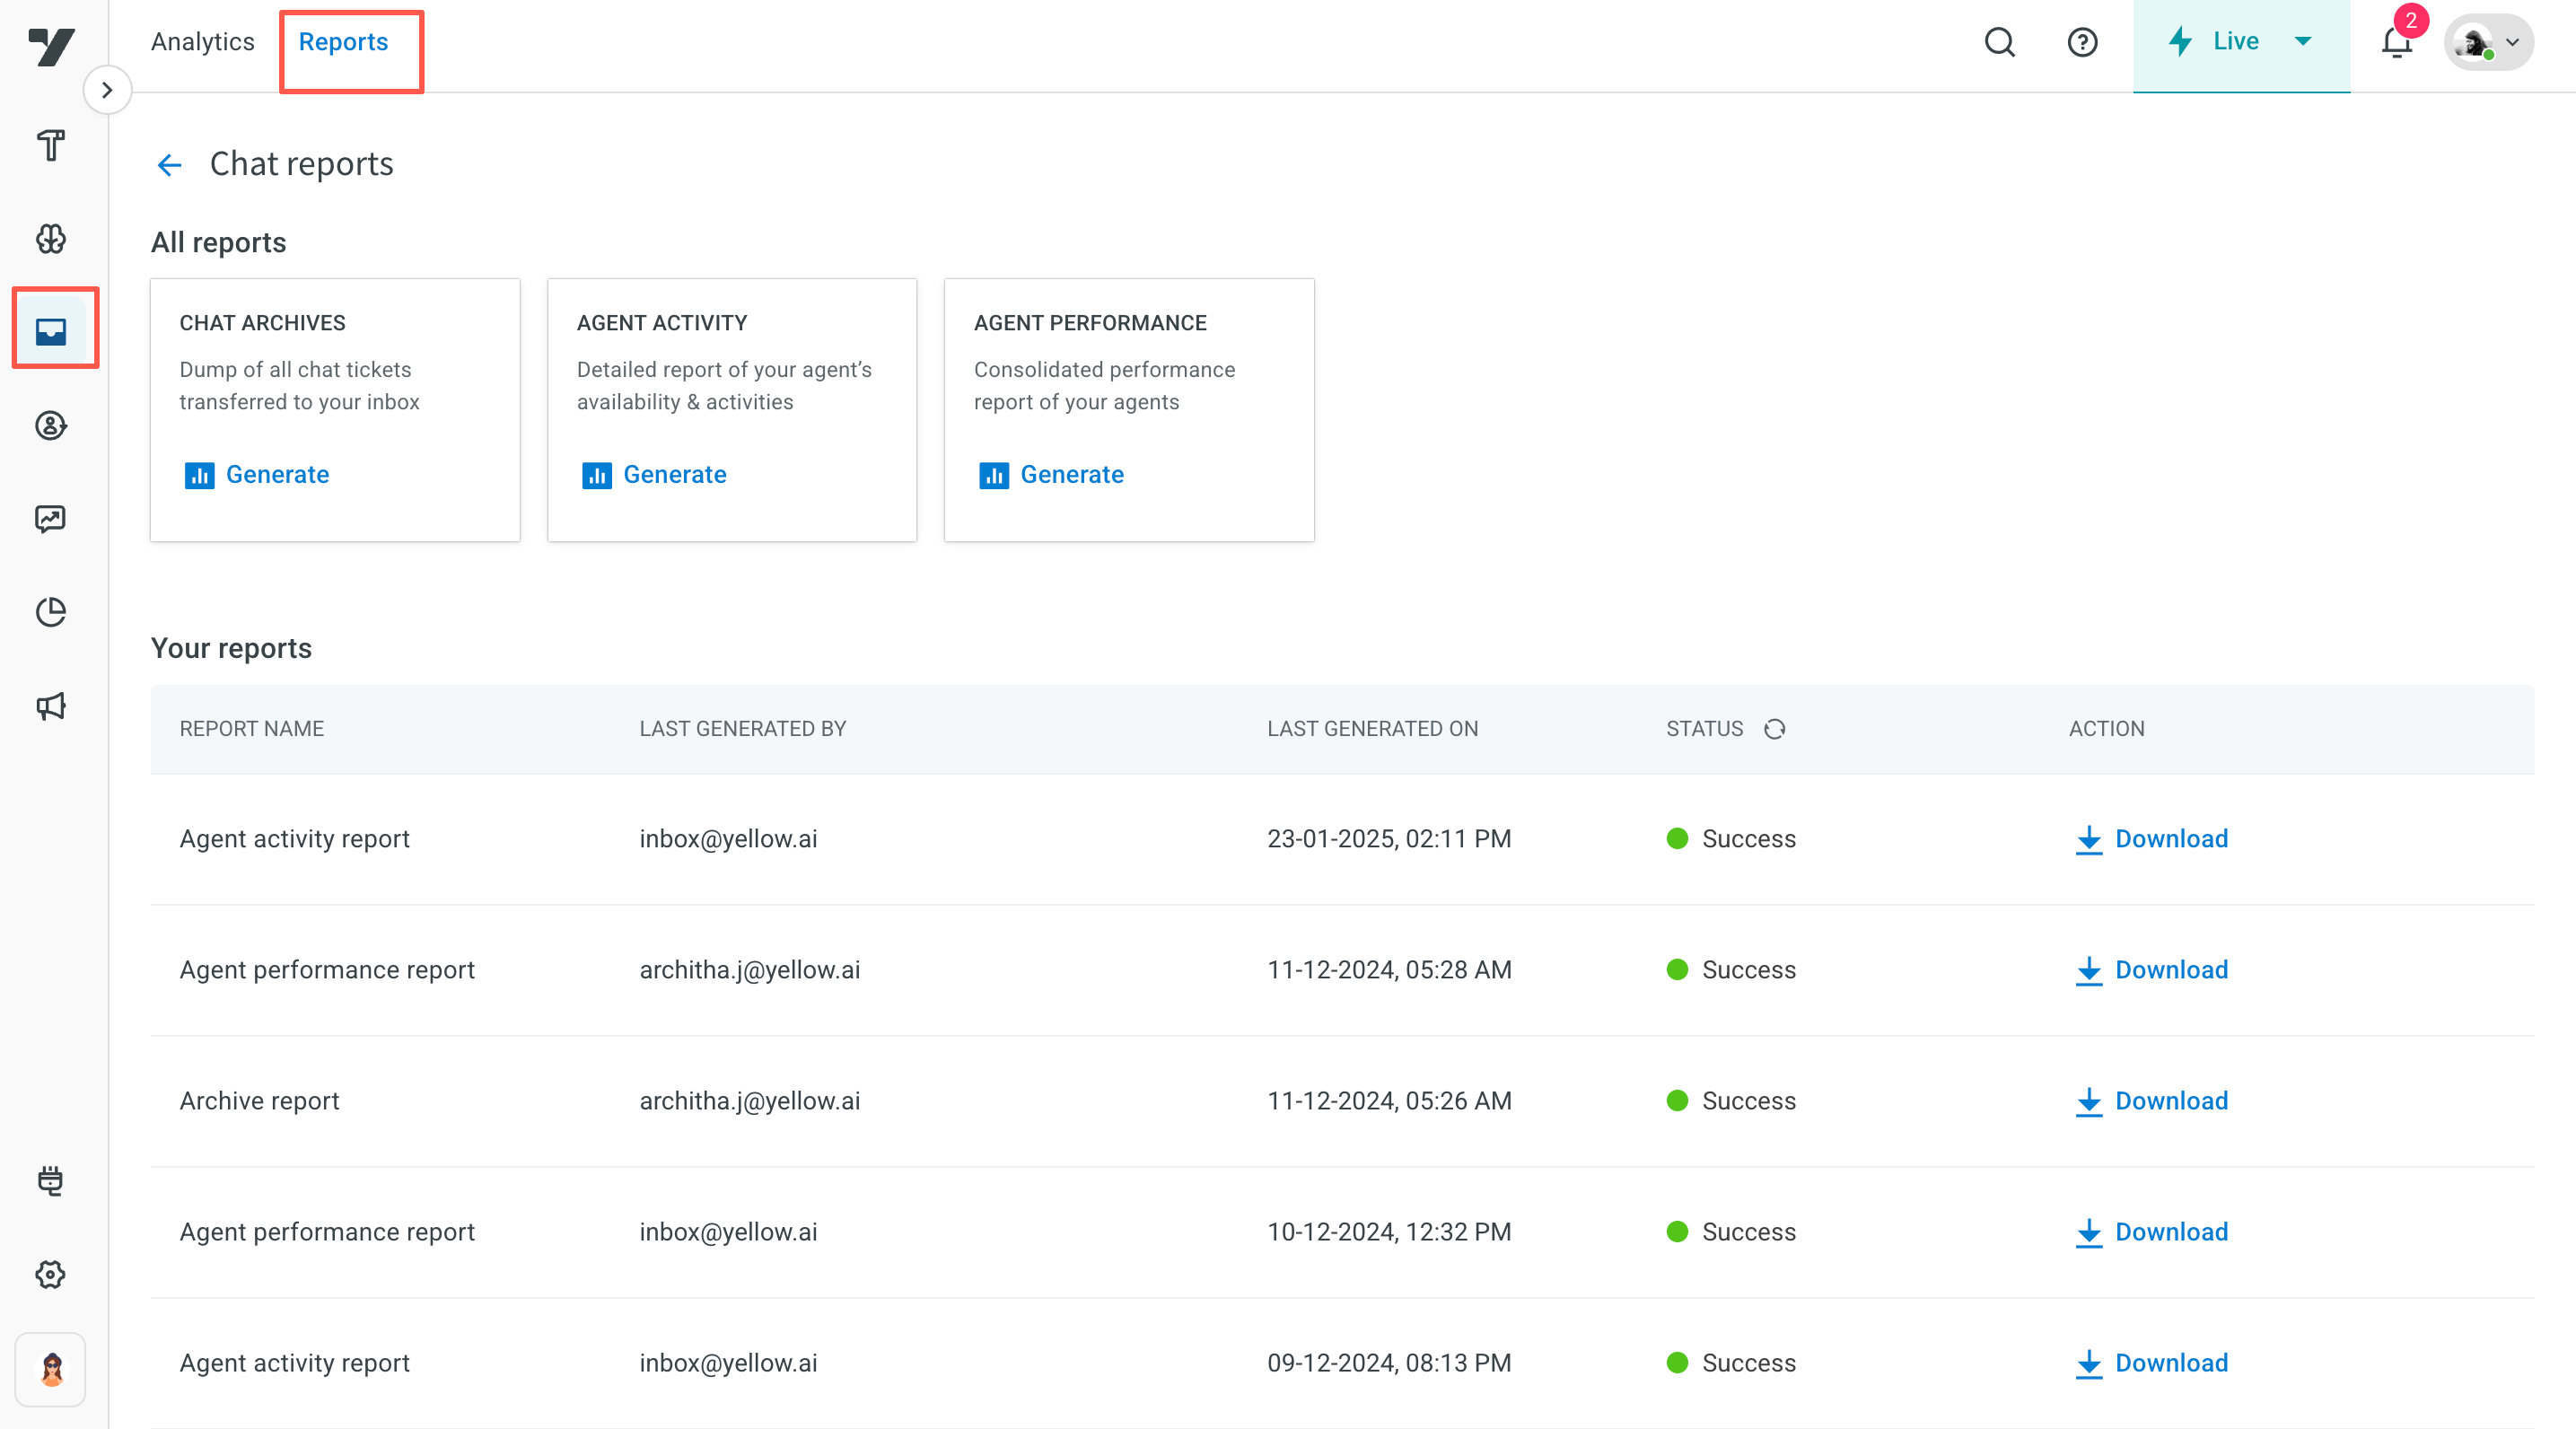Click the REPORT NAME column header
This screenshot has width=2576, height=1429.
[251, 729]
